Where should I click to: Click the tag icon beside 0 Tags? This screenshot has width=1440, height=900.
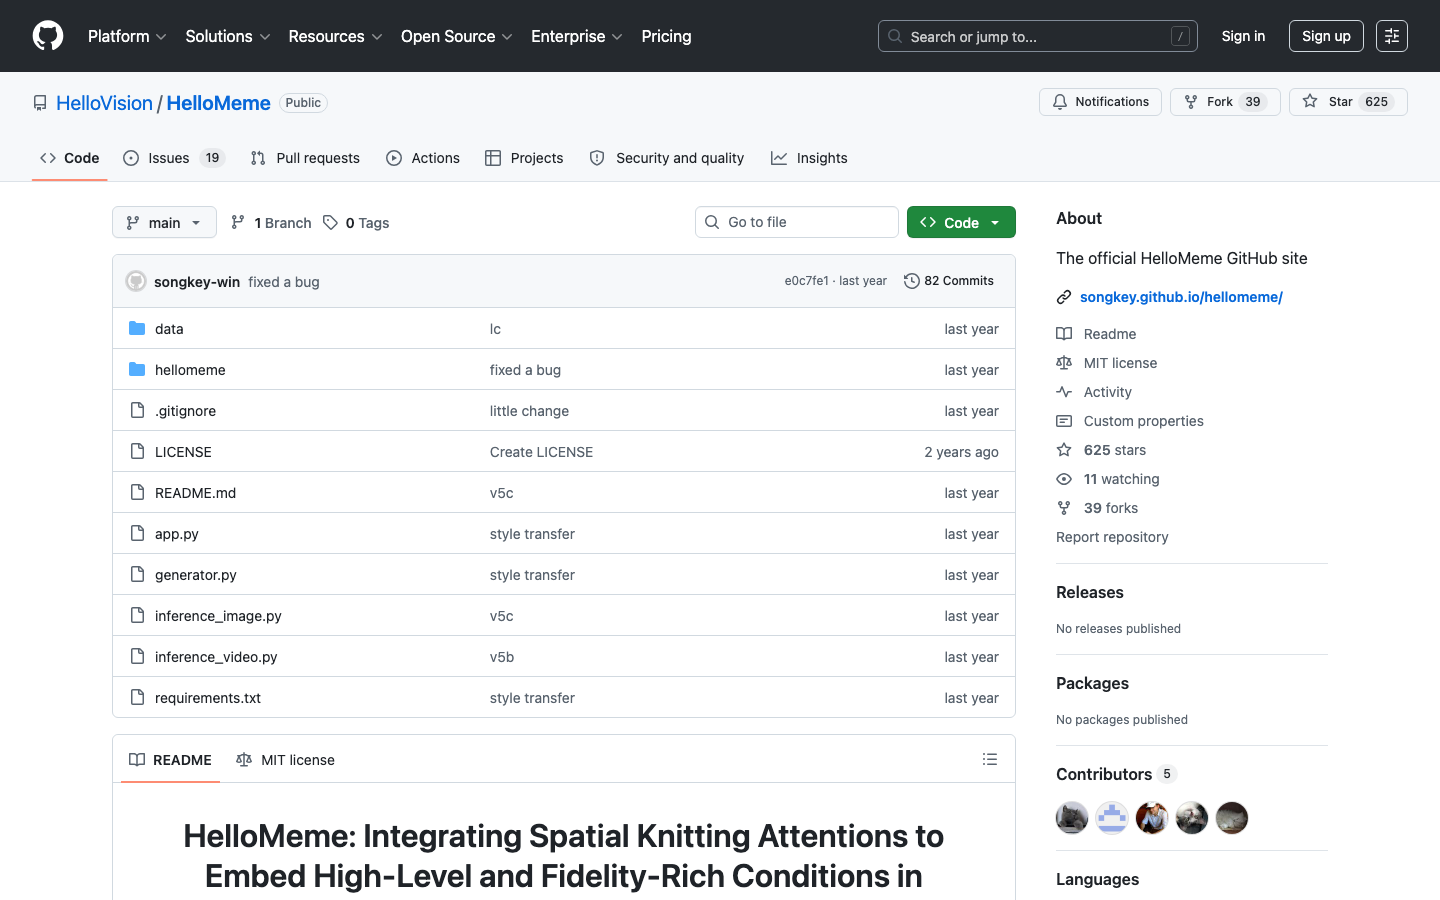point(330,222)
